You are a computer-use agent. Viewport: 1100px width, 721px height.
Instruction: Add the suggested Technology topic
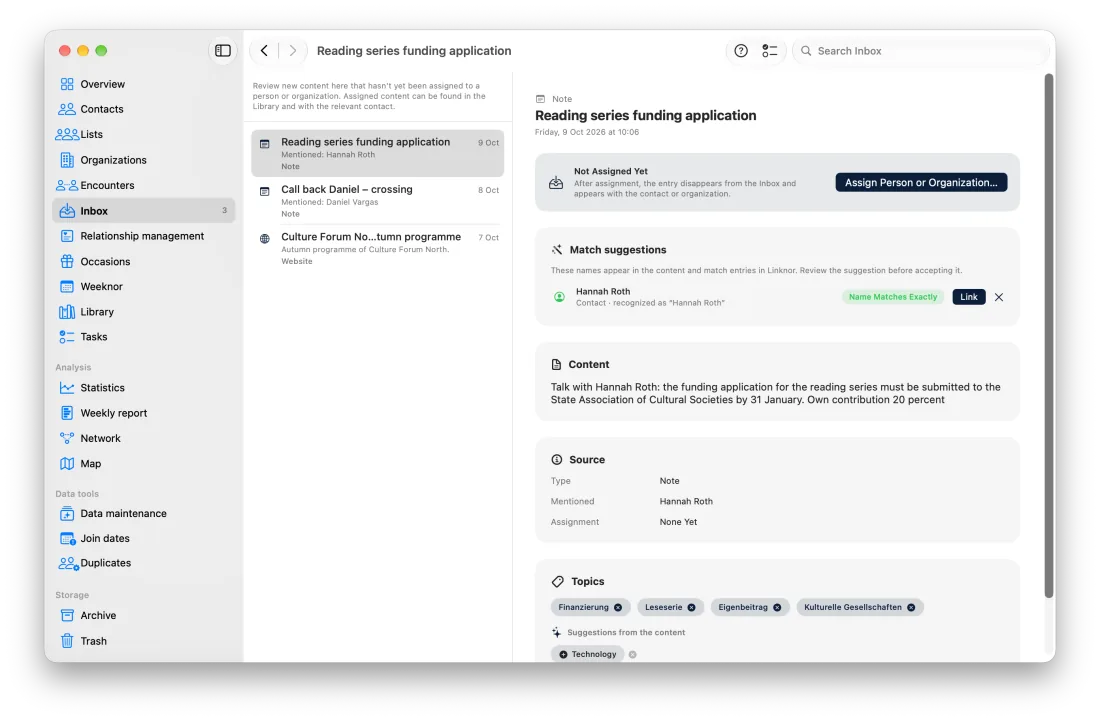pos(588,654)
